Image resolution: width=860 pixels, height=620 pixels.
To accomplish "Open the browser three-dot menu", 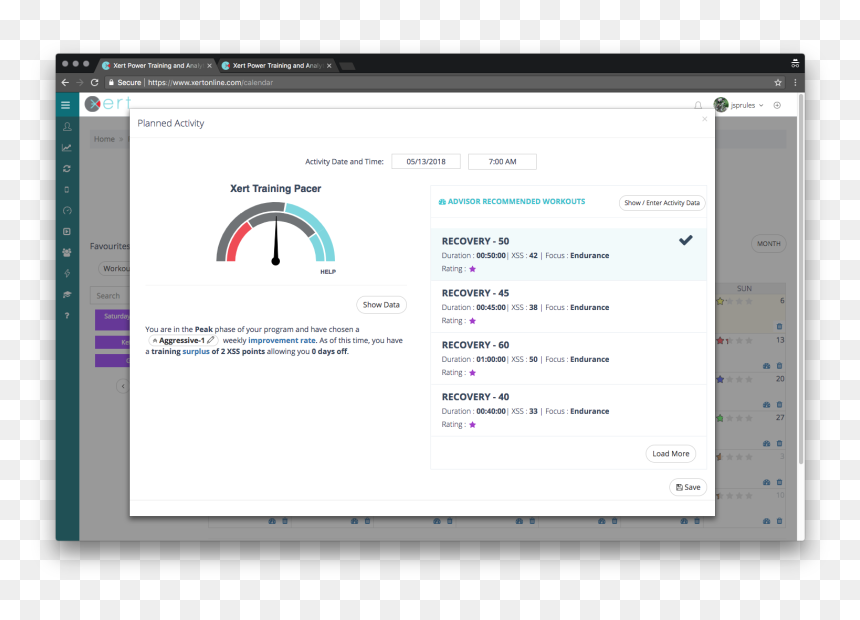I will click(795, 82).
